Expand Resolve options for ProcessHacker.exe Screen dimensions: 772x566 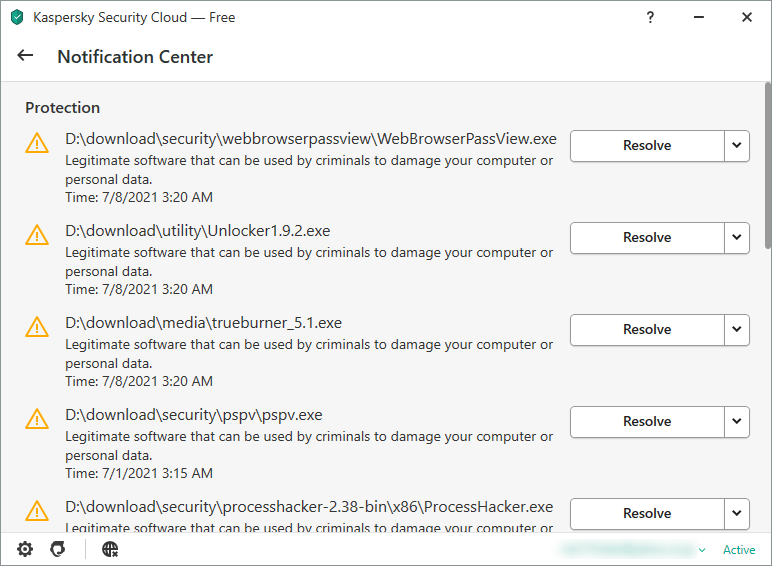click(x=737, y=514)
